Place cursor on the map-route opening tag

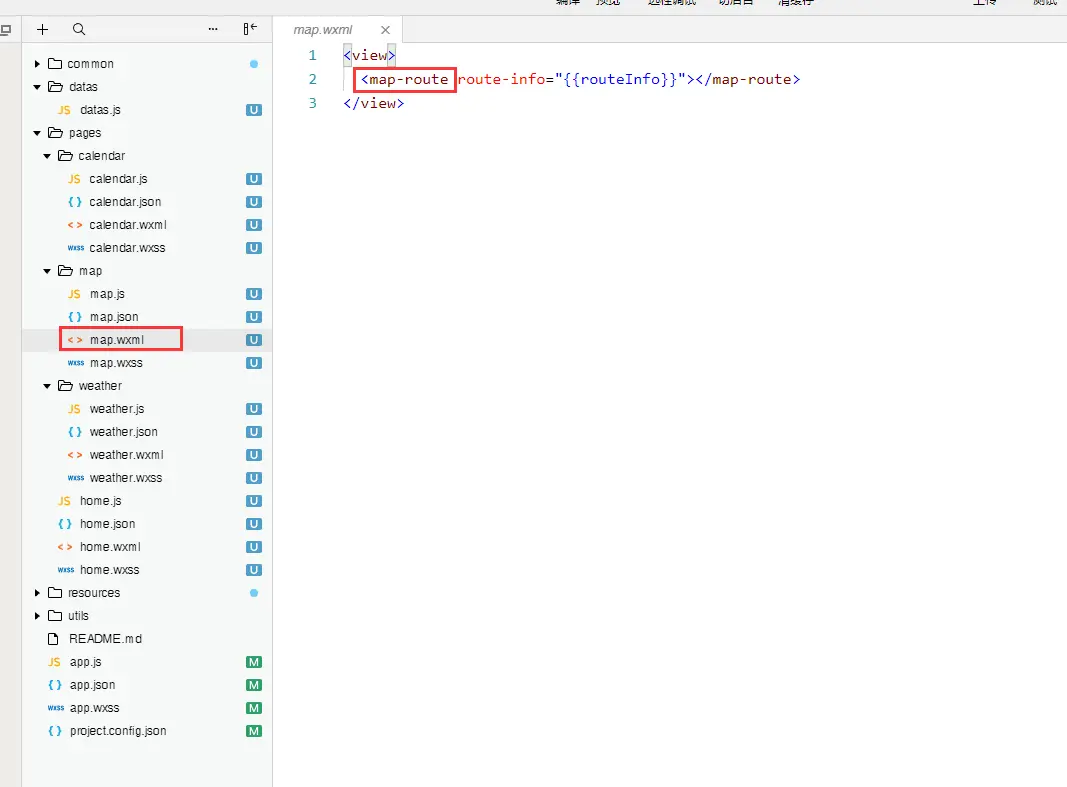[404, 80]
